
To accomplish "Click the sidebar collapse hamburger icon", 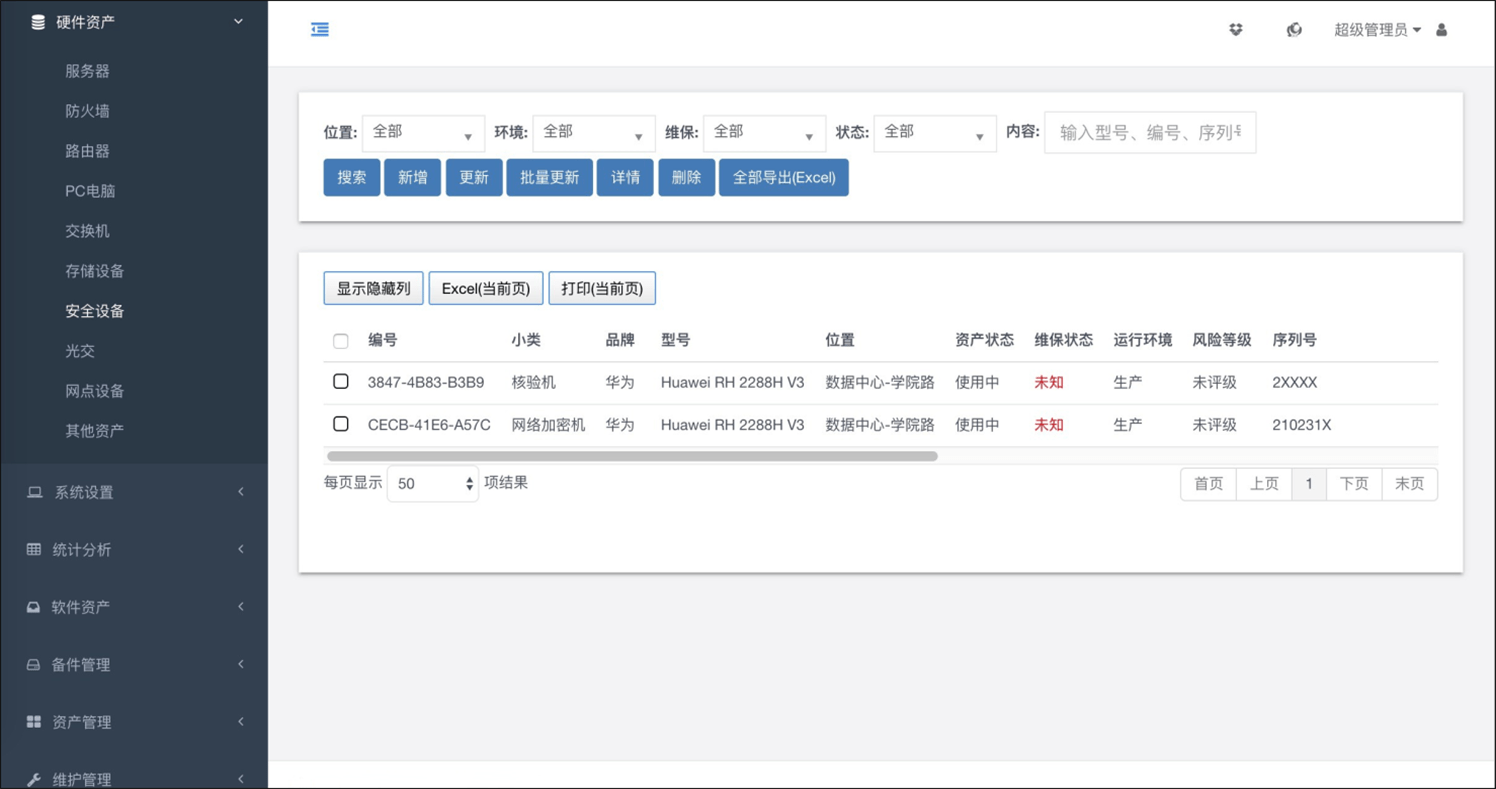I will pos(320,30).
